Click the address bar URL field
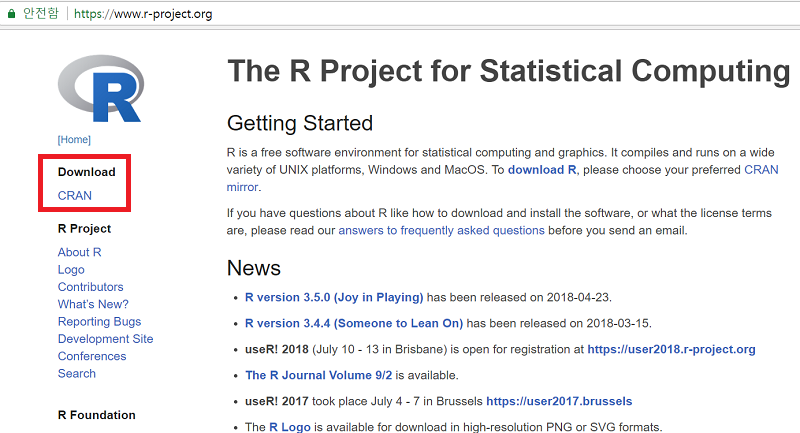This screenshot has height=433, width=800. pyautogui.click(x=143, y=14)
